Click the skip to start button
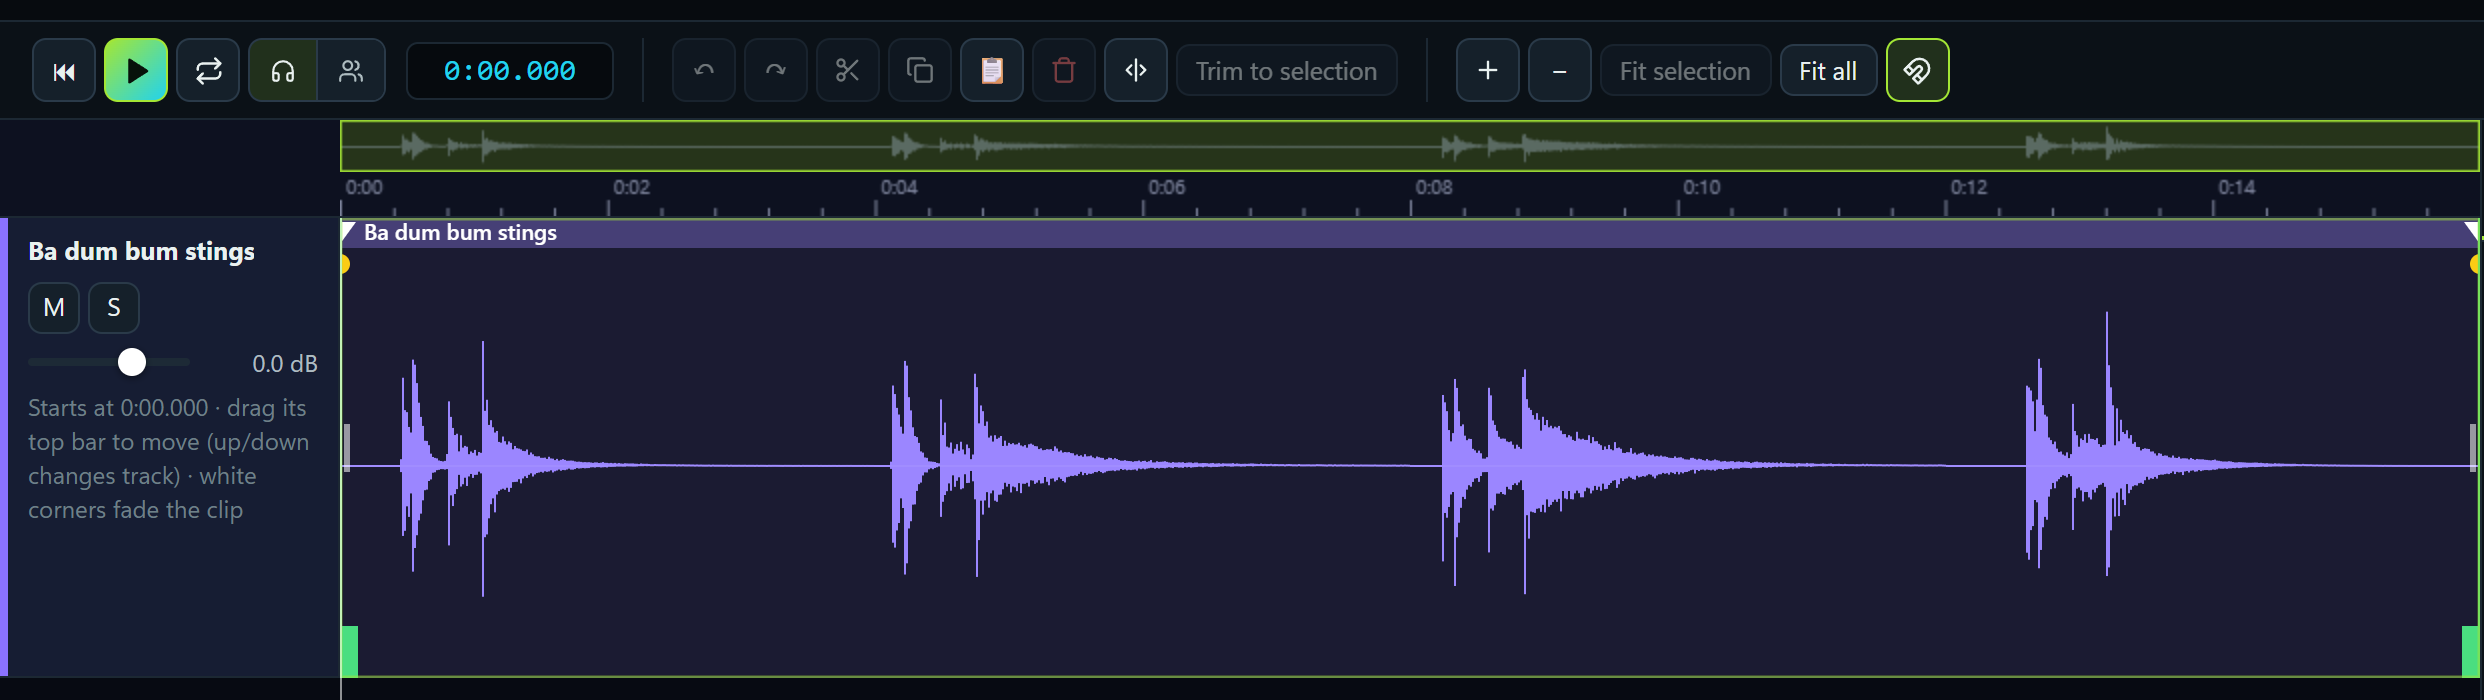The width and height of the screenshot is (2484, 700). (x=64, y=70)
